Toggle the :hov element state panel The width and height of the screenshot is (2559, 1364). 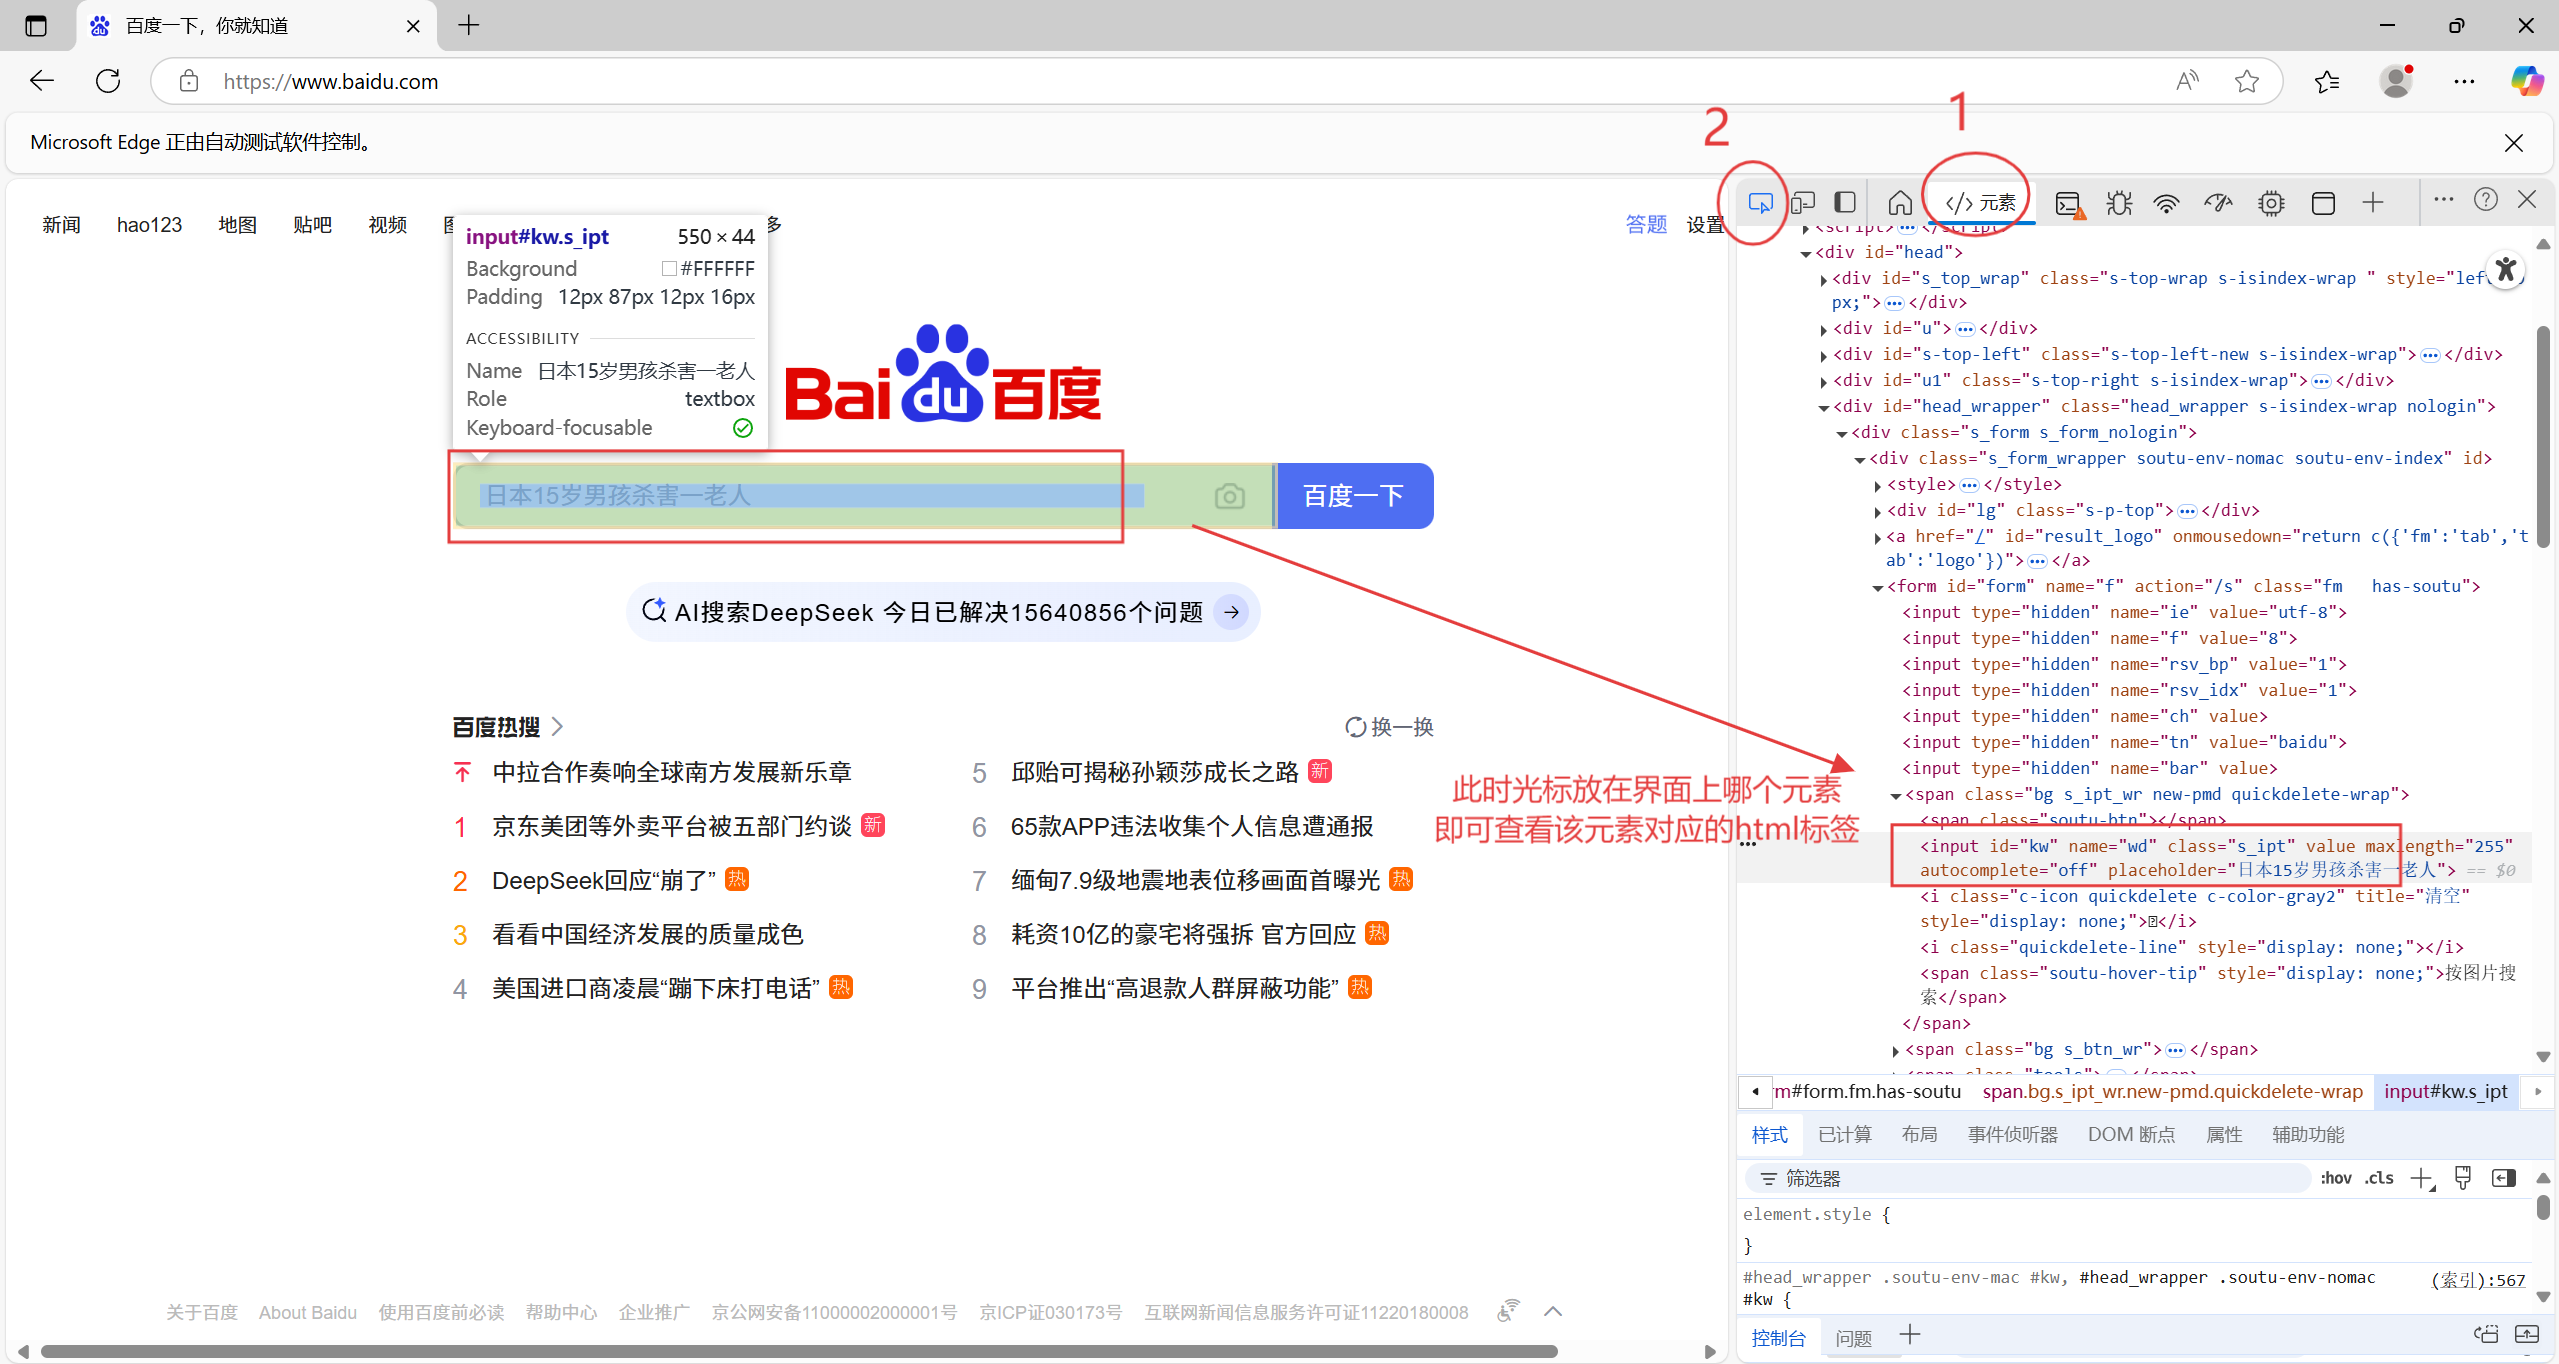[2335, 1178]
